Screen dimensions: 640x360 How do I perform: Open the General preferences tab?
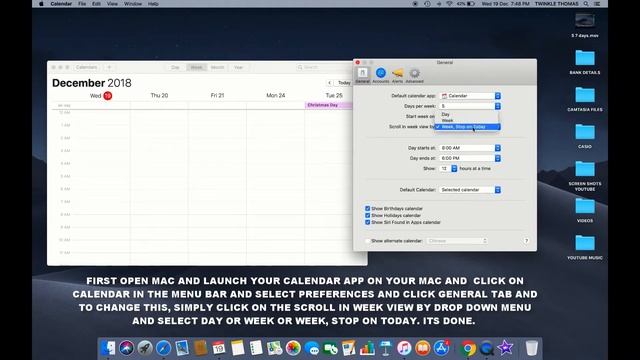coord(362,76)
